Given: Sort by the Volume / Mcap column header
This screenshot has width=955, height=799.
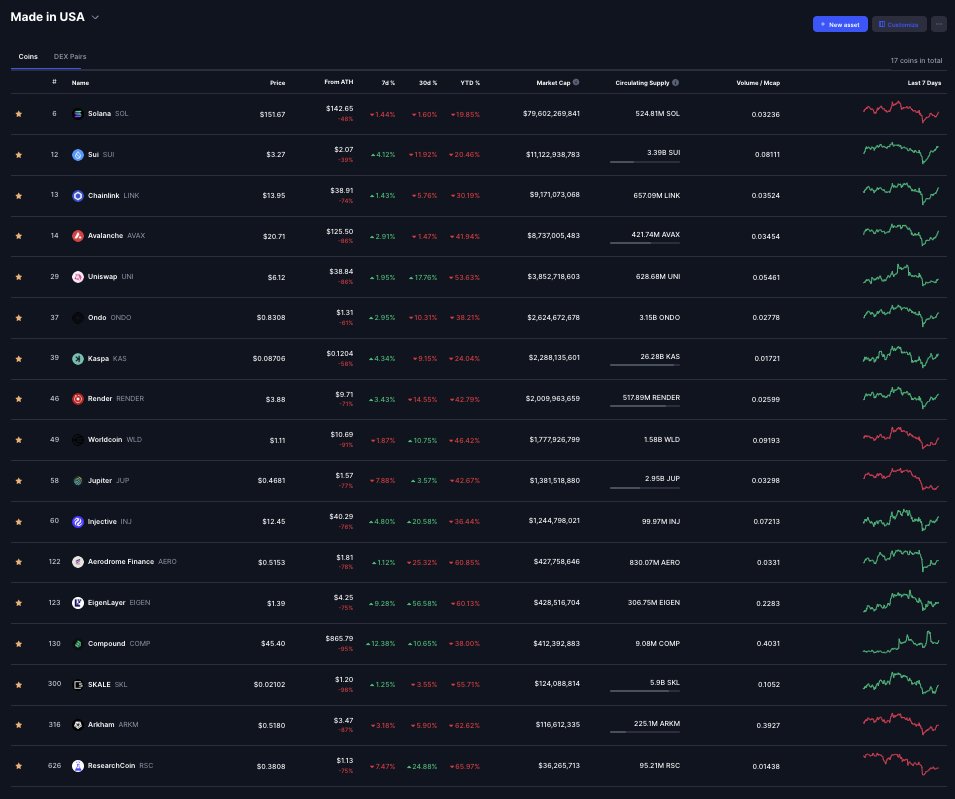Looking at the screenshot, I should point(758,83).
